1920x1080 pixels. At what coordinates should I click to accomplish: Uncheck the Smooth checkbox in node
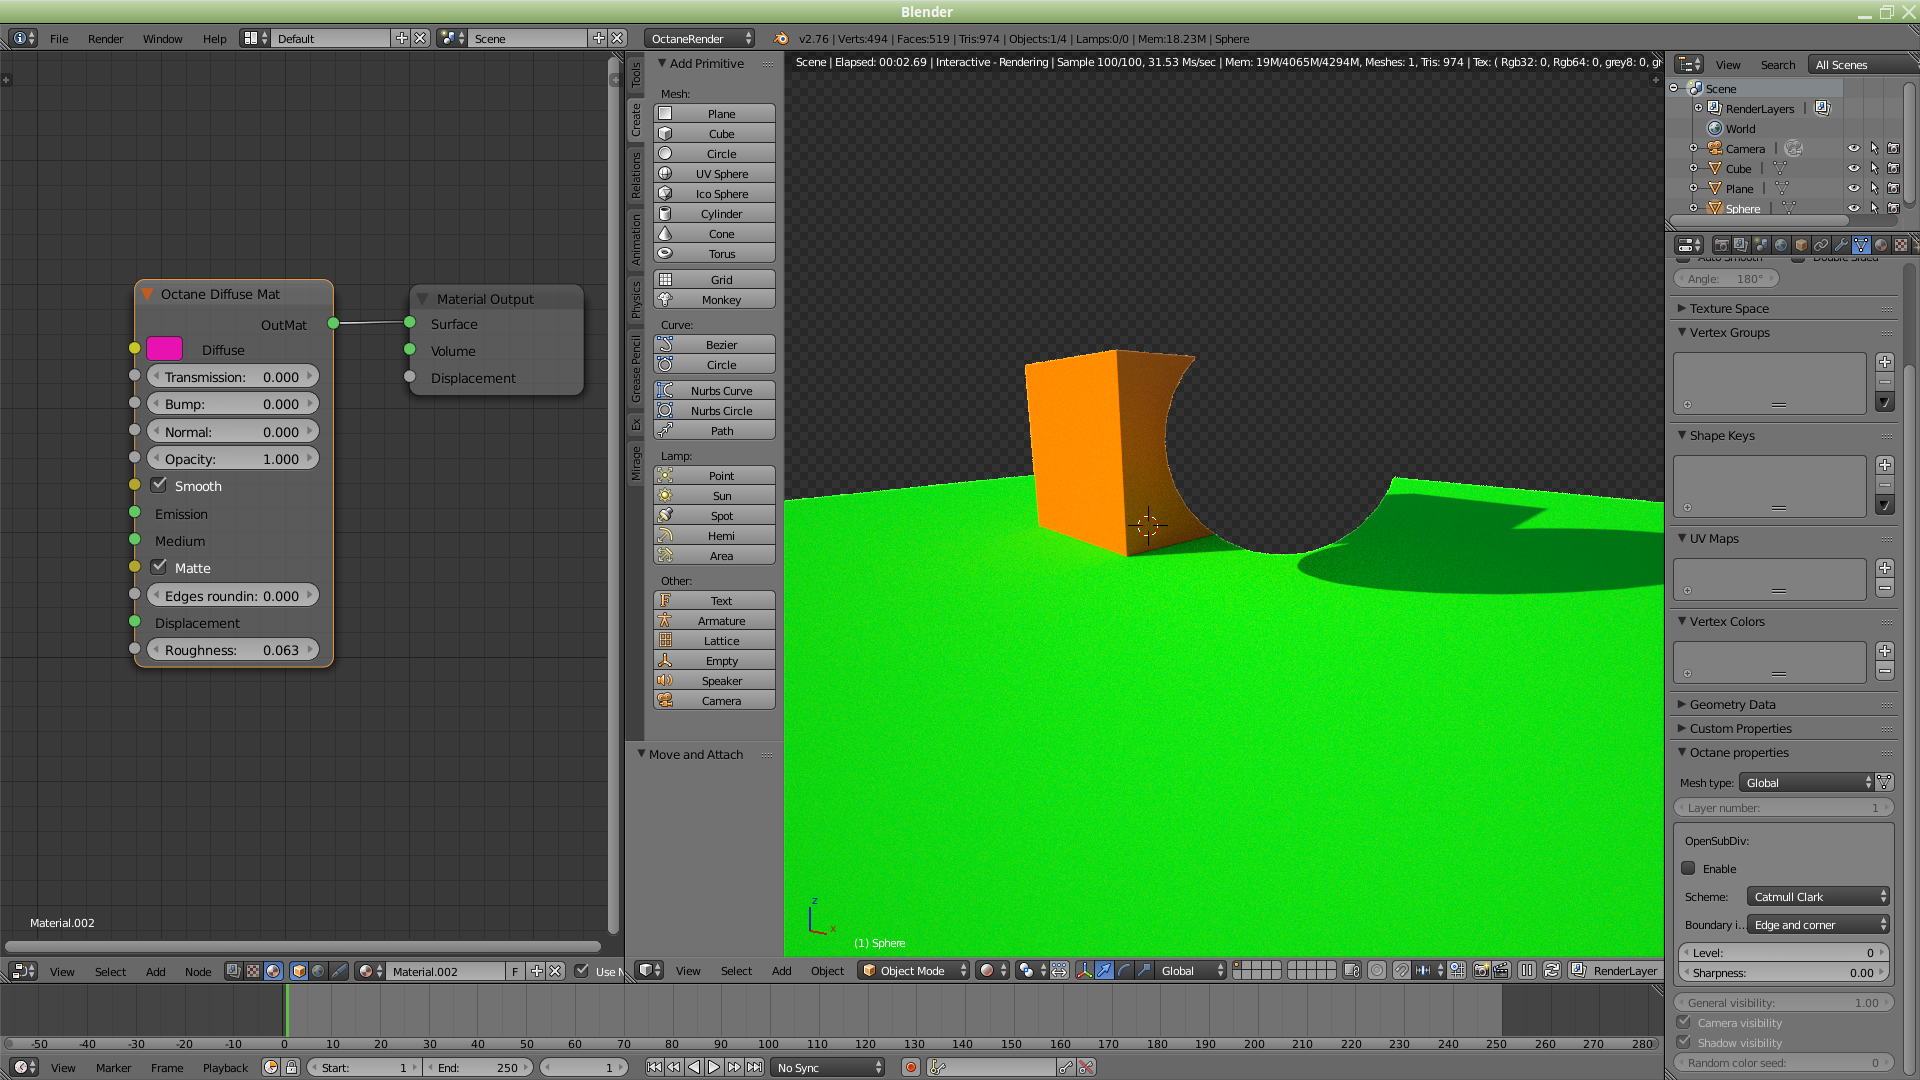coord(159,485)
